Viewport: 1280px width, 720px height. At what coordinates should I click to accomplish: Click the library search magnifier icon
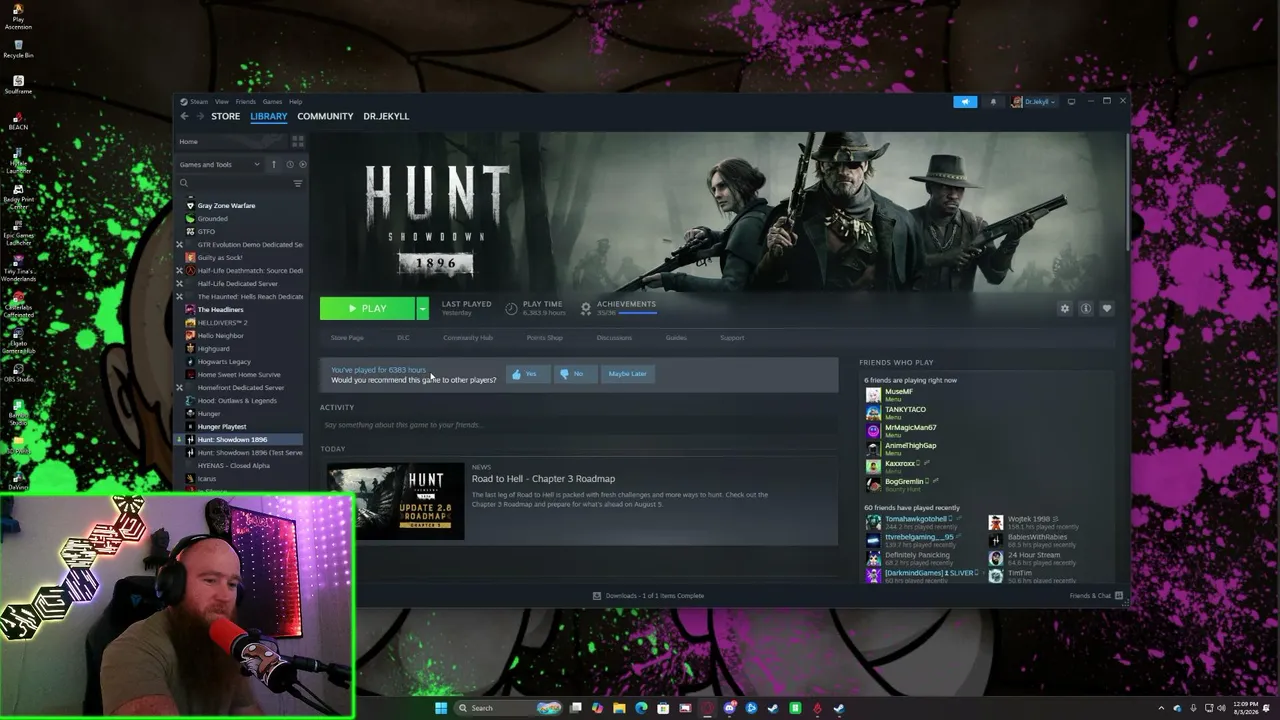(x=184, y=183)
